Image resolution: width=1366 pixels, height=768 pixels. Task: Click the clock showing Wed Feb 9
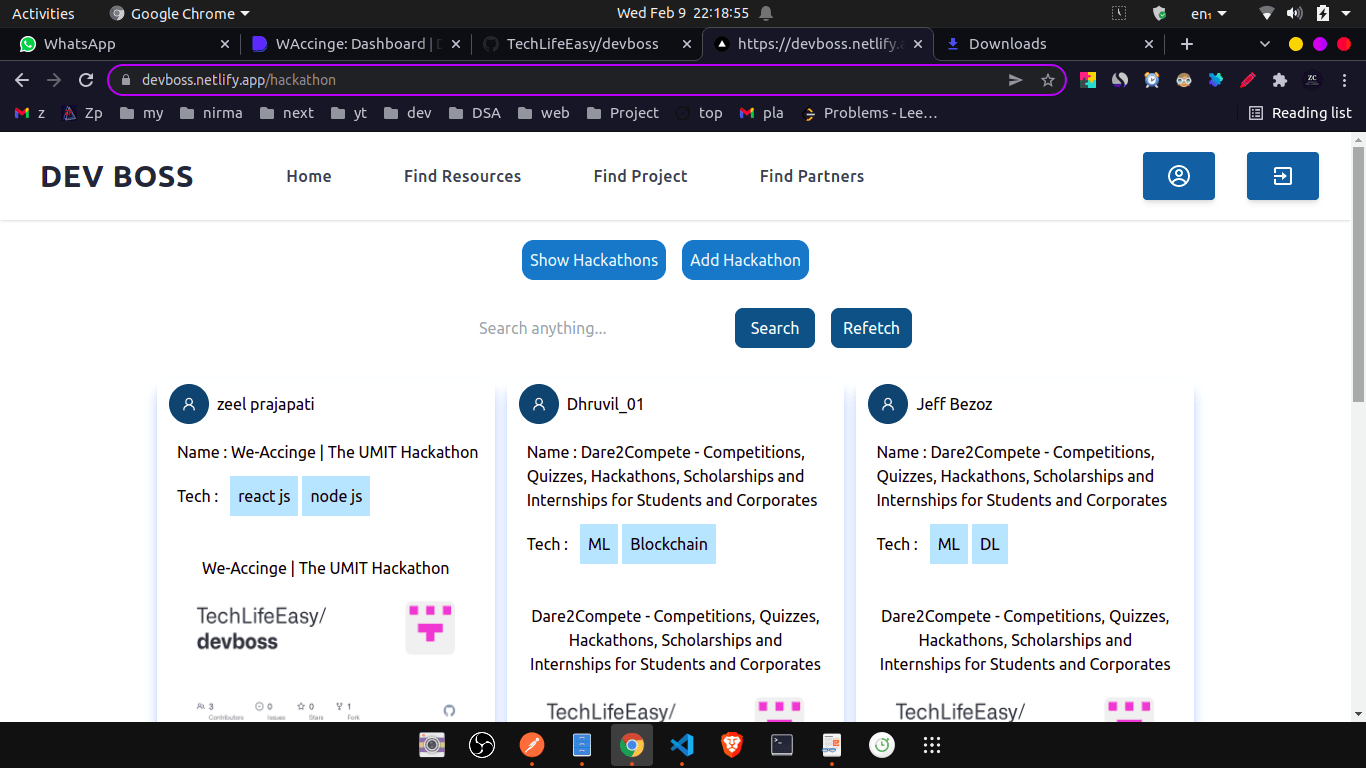coord(683,14)
